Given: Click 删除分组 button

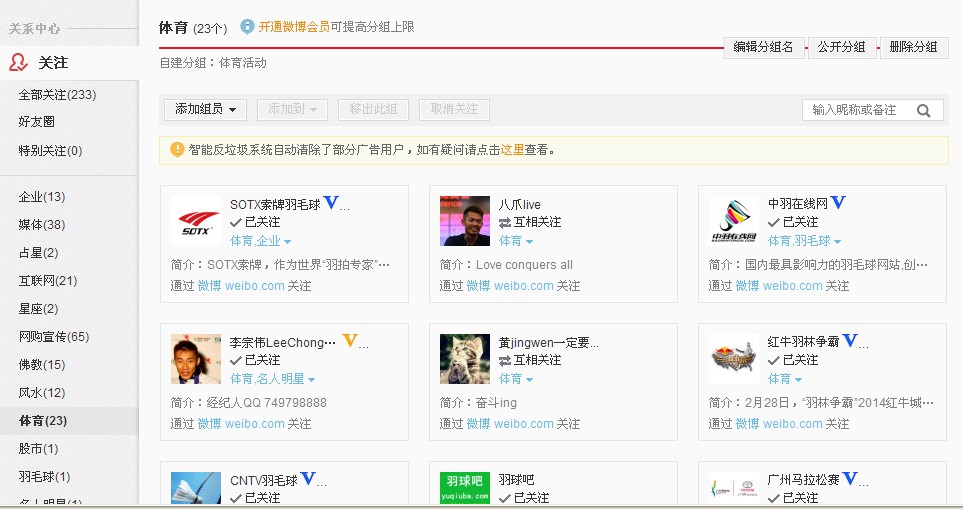Looking at the screenshot, I should coord(914,47).
